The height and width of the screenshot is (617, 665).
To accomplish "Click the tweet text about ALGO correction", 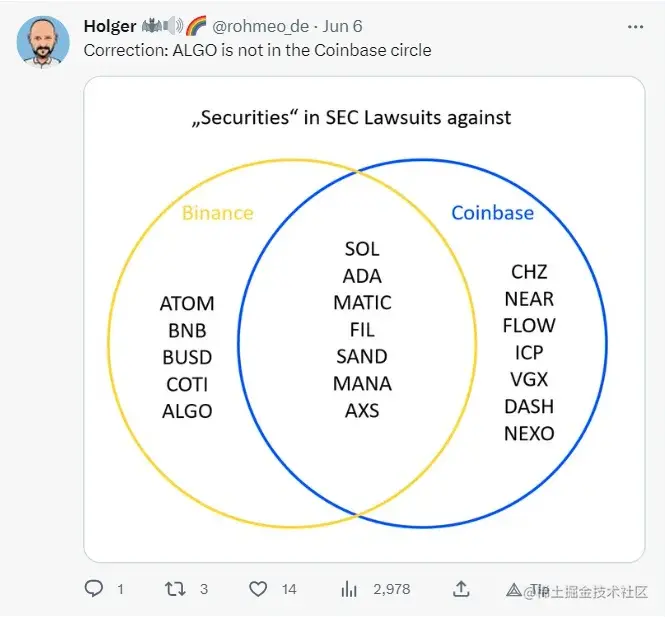I will (257, 50).
